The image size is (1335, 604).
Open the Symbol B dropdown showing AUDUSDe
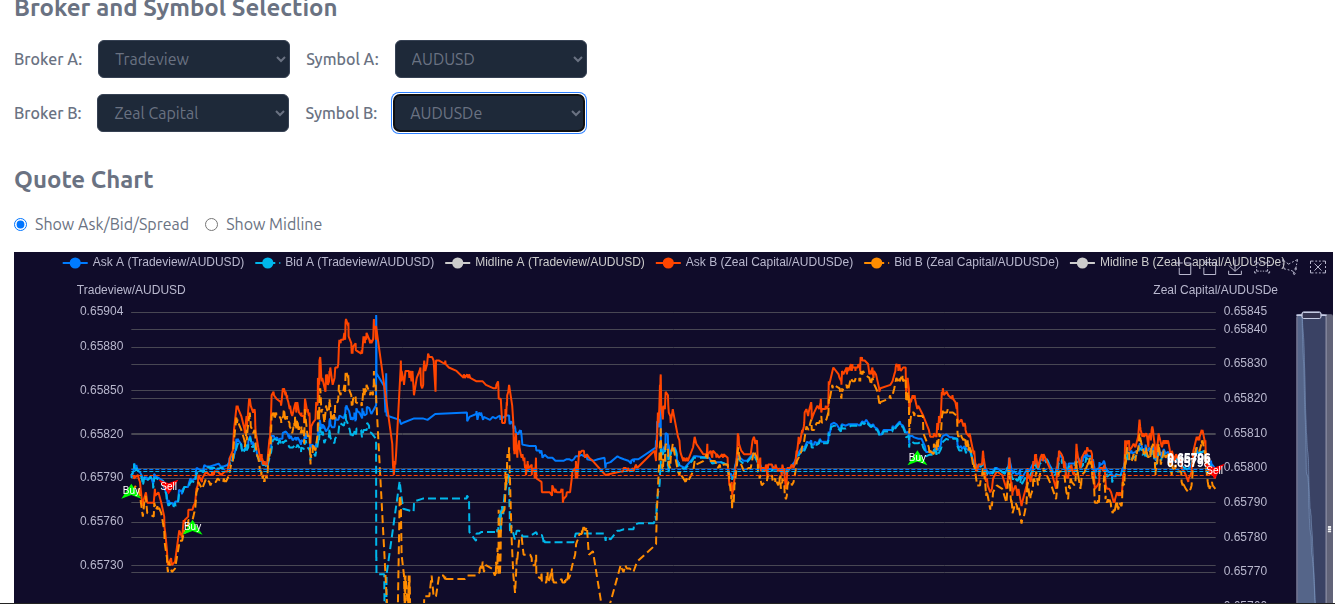tap(489, 113)
